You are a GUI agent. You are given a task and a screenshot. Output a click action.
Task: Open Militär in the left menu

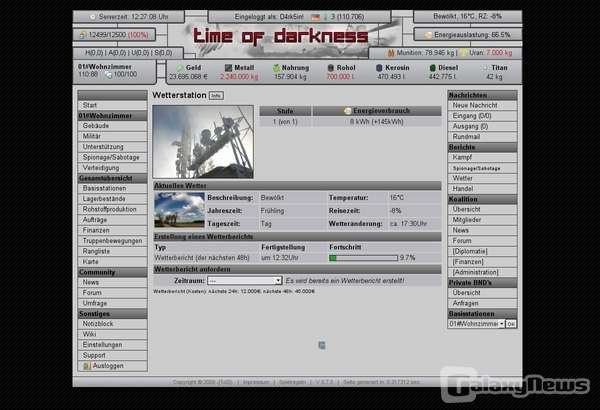112,136
